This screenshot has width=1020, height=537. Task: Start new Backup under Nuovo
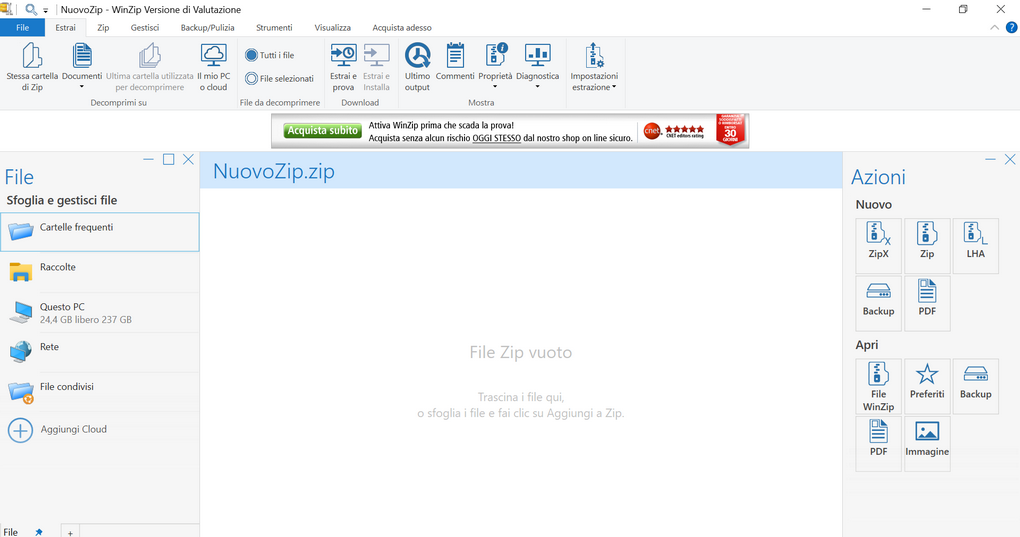(878, 303)
